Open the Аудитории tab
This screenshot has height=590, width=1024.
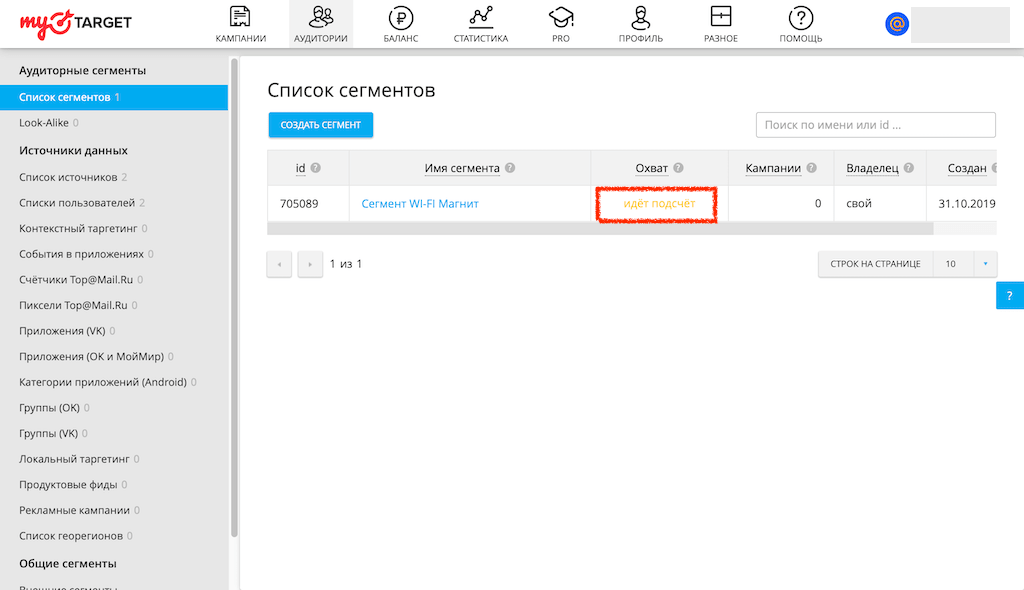click(x=321, y=24)
